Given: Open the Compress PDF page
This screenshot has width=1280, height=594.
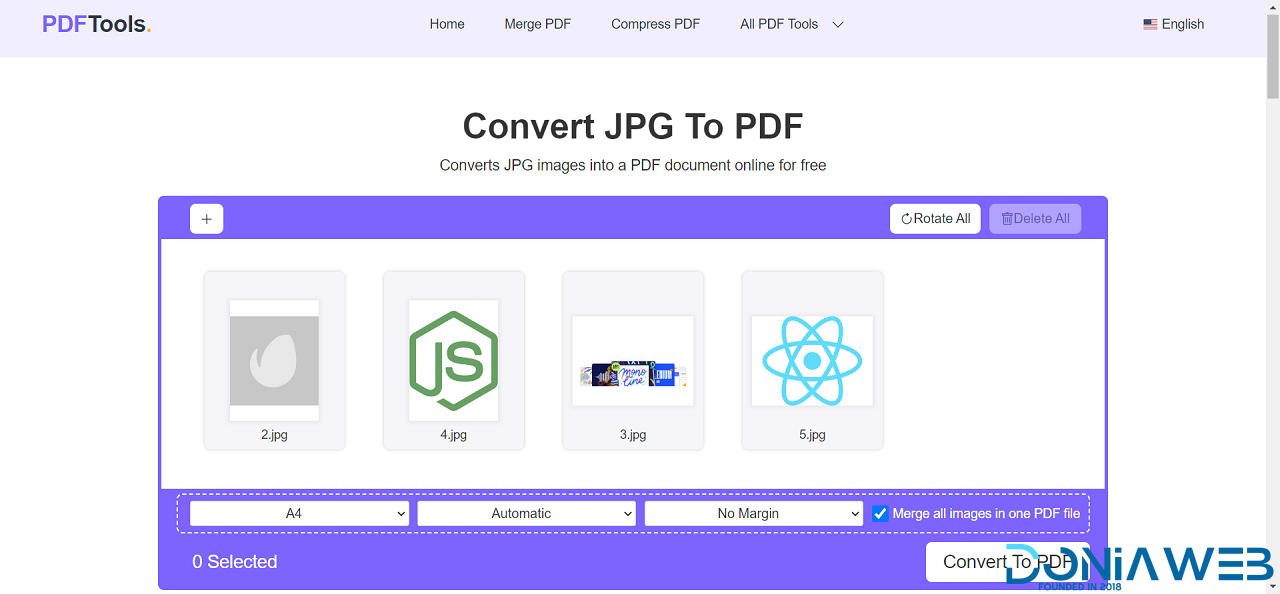Looking at the screenshot, I should pyautogui.click(x=655, y=25).
